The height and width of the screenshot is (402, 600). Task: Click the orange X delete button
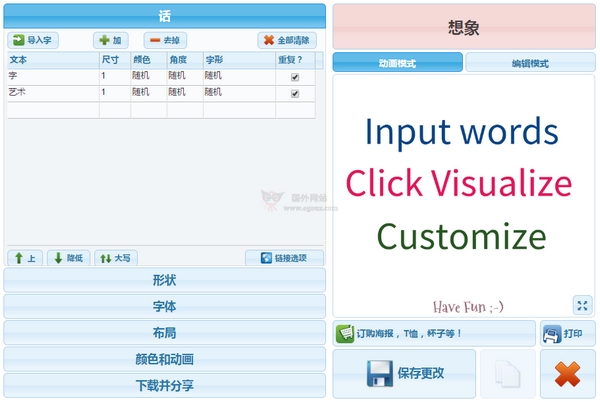(567, 374)
